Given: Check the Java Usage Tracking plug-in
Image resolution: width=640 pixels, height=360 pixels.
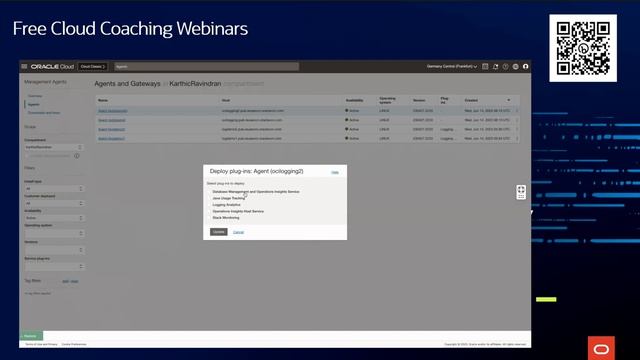Looking at the screenshot, I should pyautogui.click(x=210, y=198).
